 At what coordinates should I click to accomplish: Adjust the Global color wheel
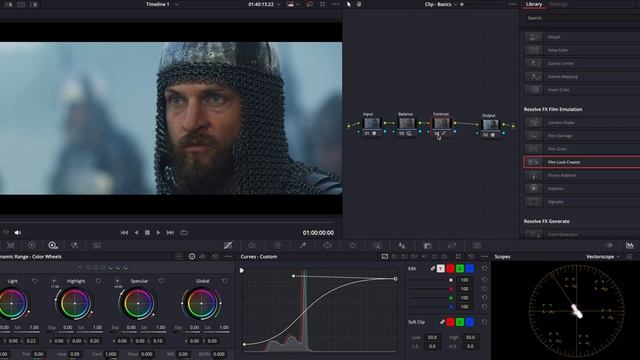coord(202,304)
